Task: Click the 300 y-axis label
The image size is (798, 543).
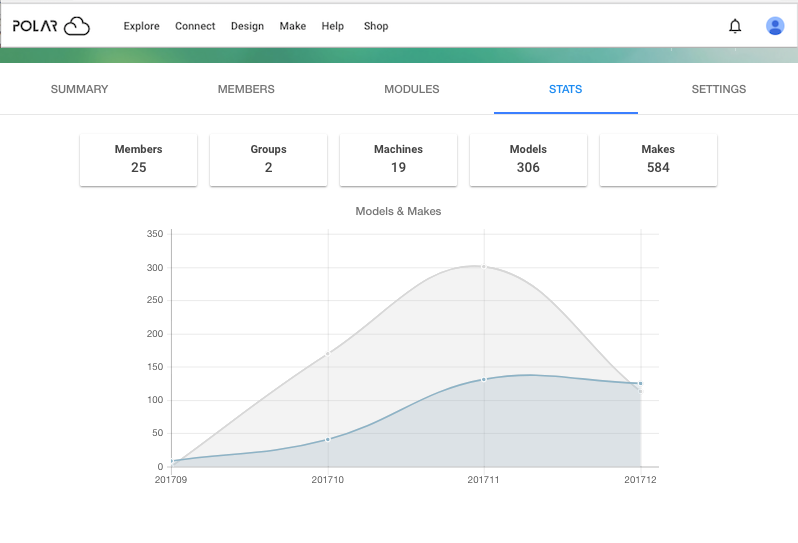Action: (155, 267)
